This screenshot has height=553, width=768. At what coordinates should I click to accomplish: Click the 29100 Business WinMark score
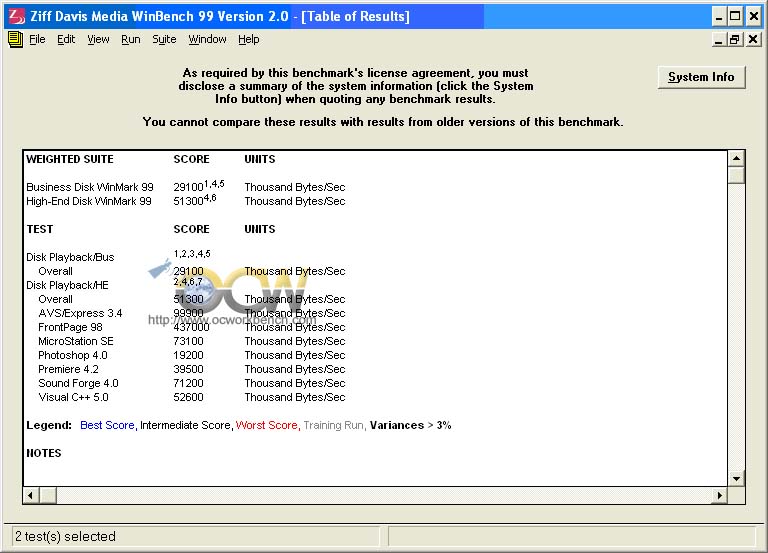[x=189, y=187]
